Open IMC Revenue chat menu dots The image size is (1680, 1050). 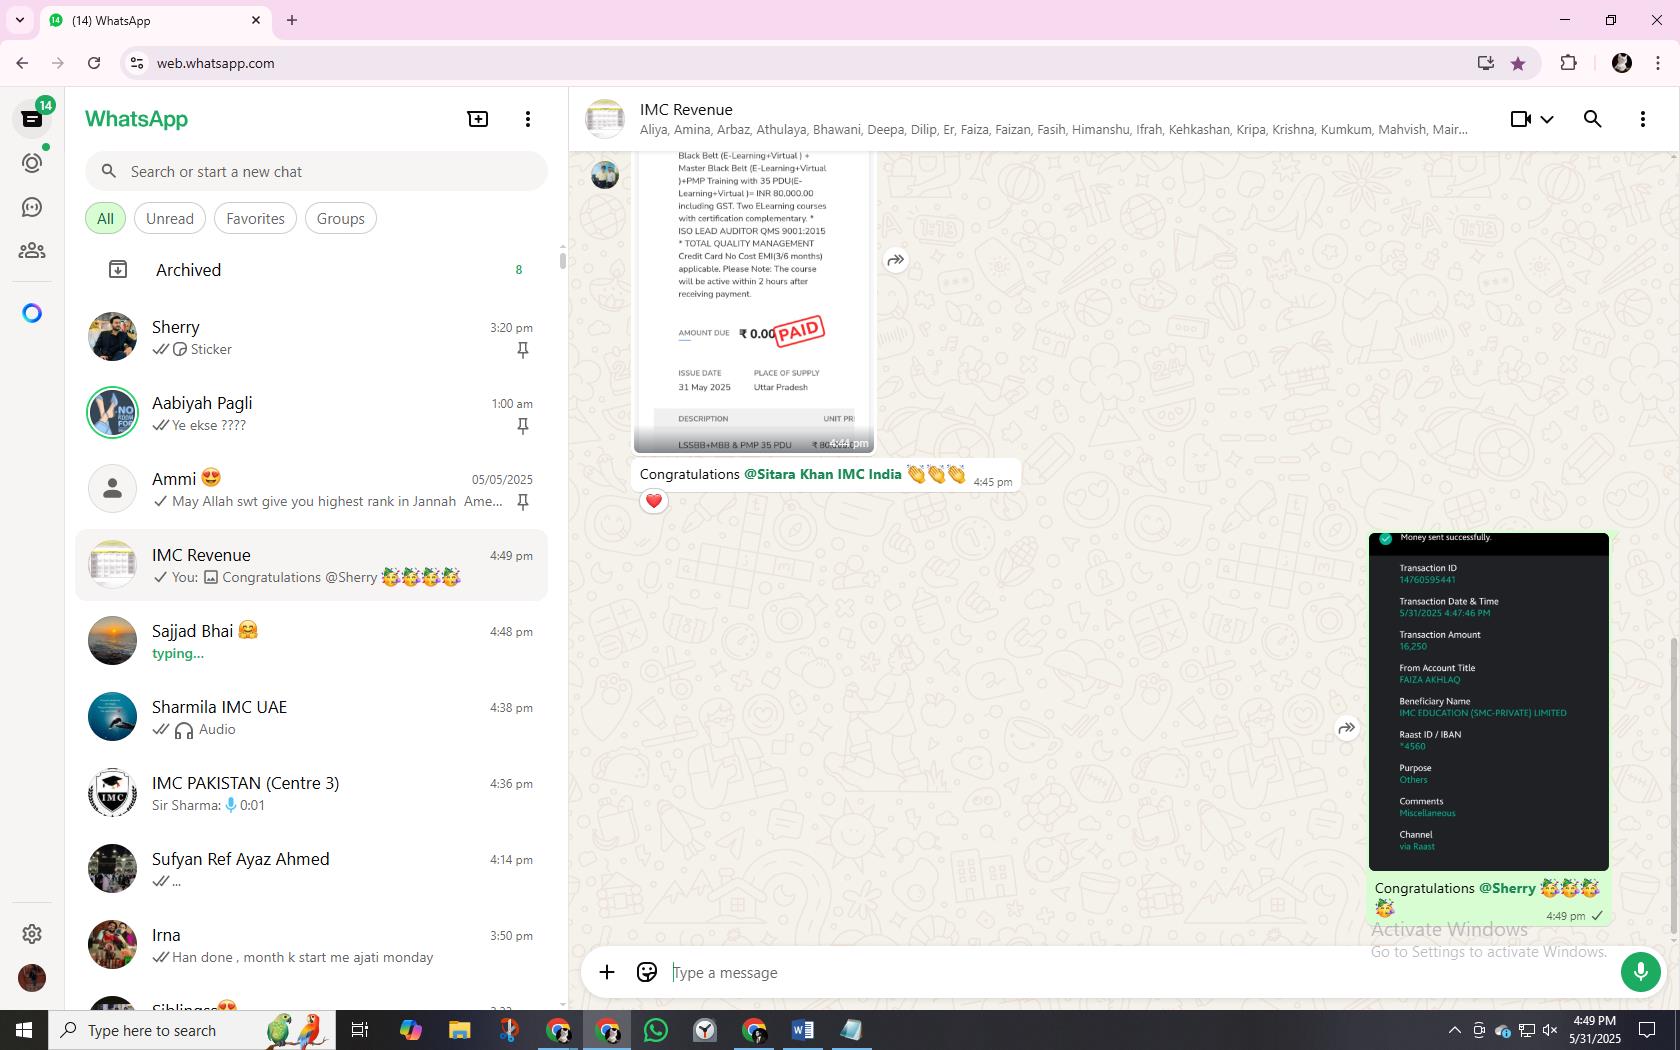pyautogui.click(x=1643, y=119)
